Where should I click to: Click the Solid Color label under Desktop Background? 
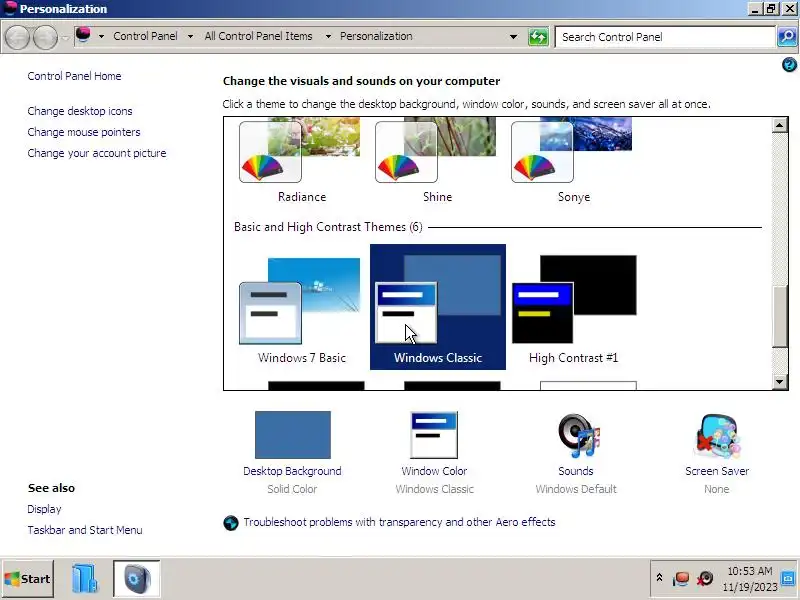tap(292, 489)
